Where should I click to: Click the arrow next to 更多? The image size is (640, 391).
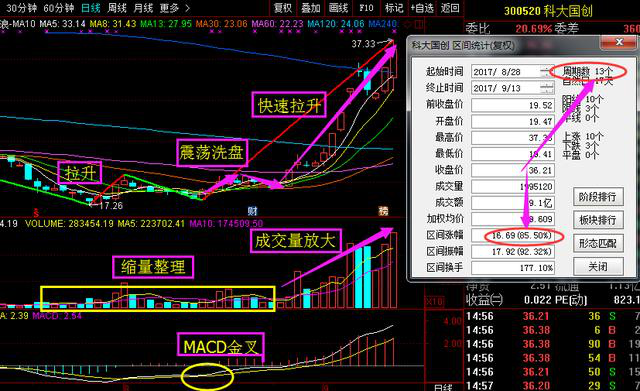[187, 8]
